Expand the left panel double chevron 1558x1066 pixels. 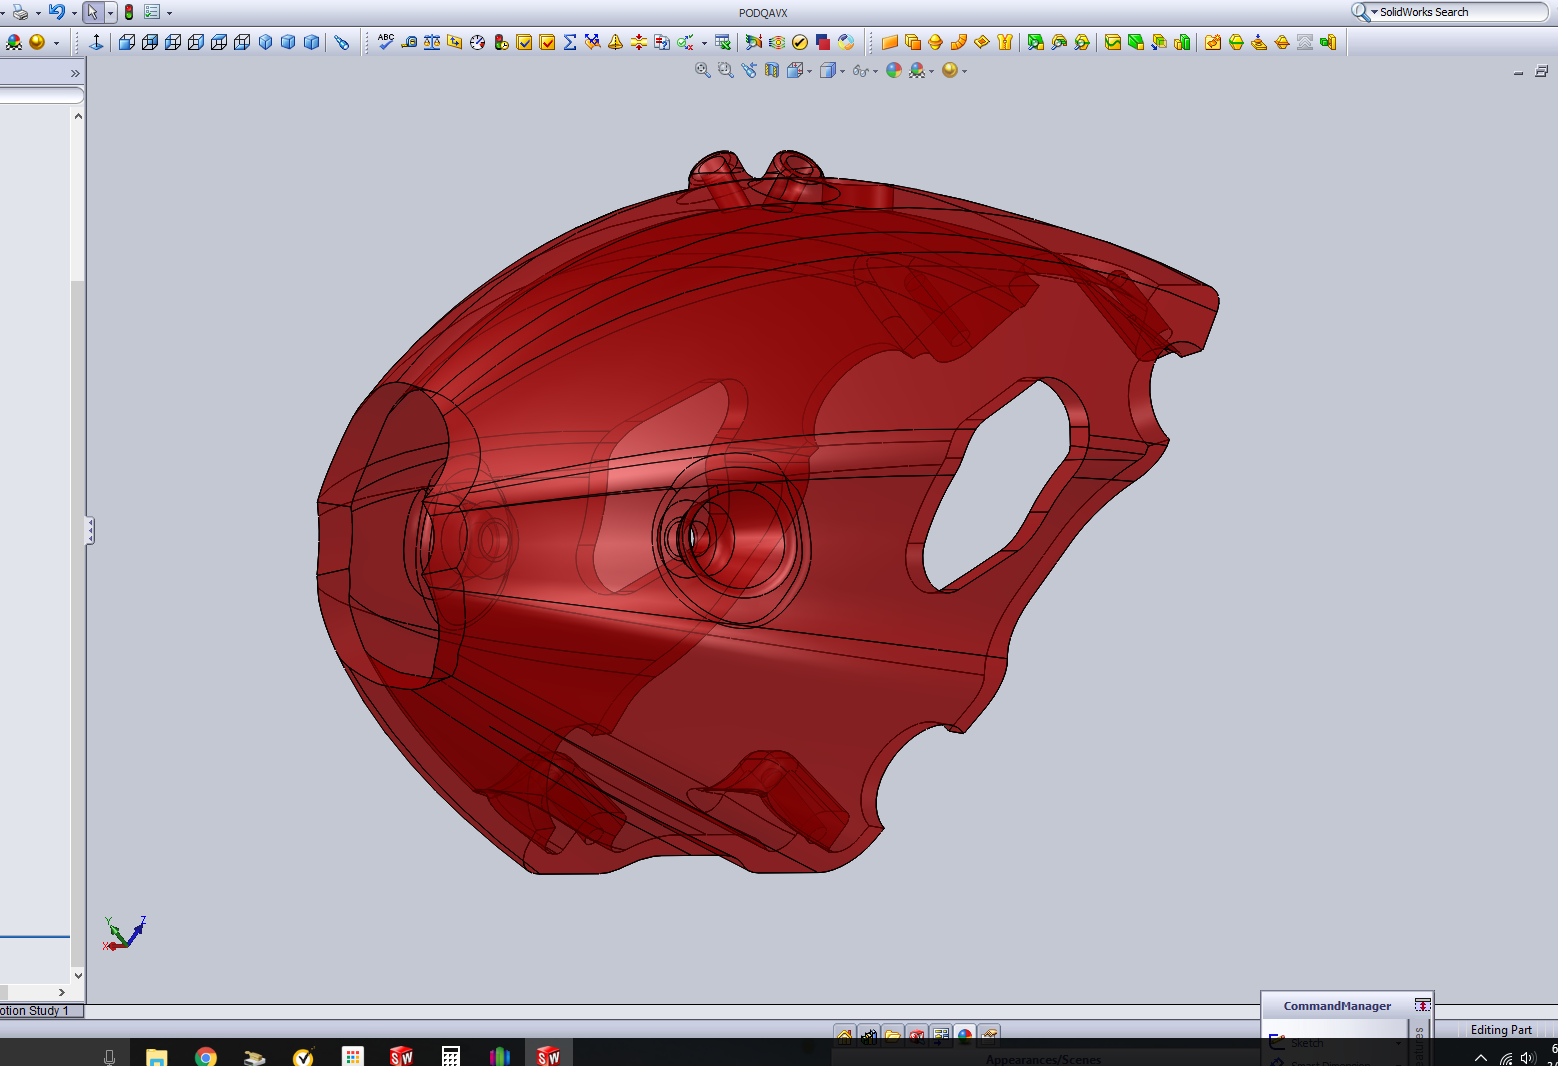pos(75,73)
